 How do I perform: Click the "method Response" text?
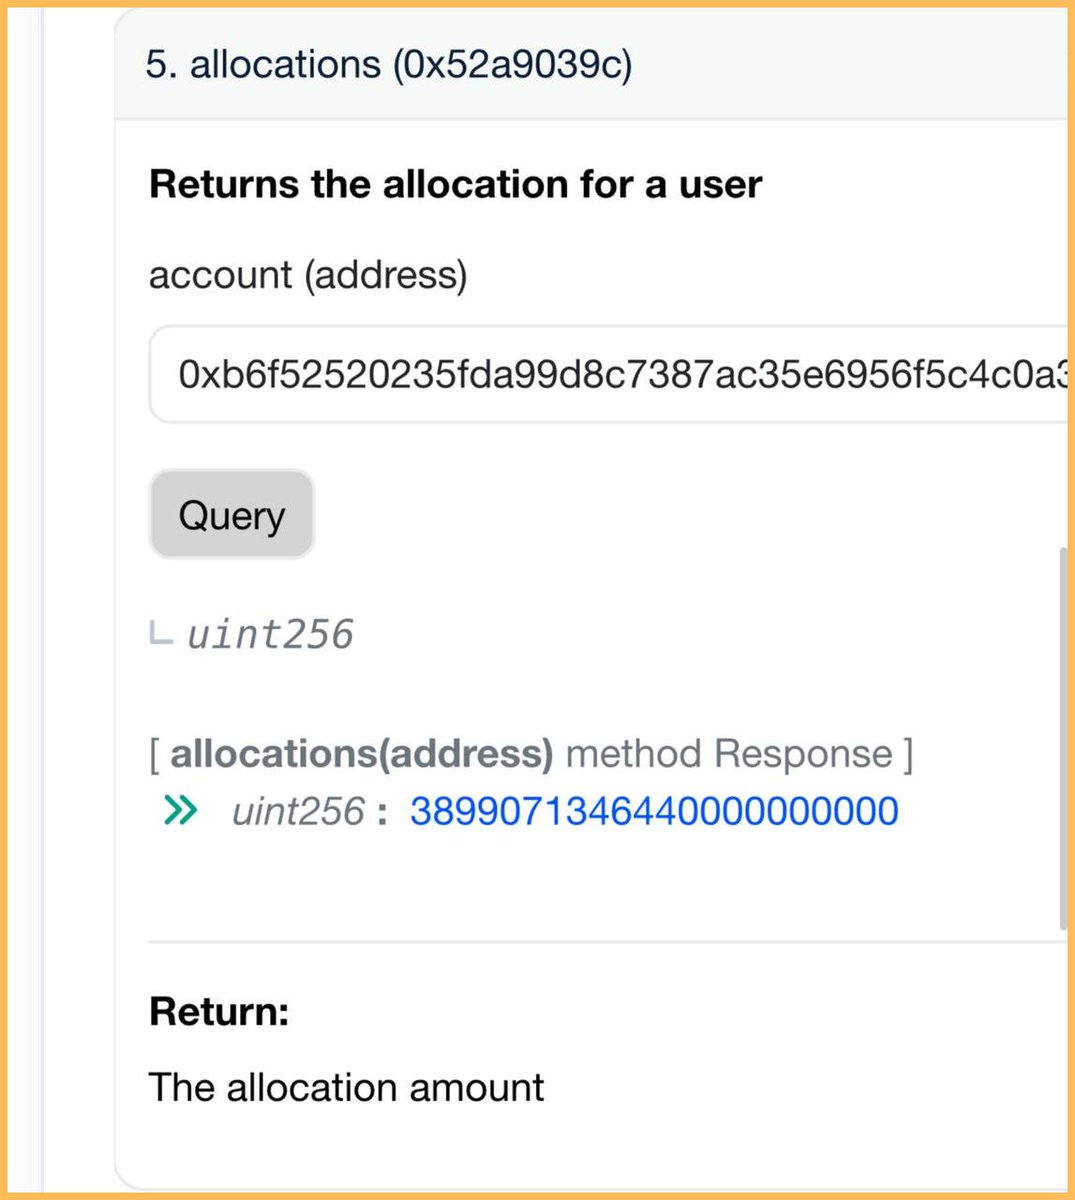click(x=729, y=753)
